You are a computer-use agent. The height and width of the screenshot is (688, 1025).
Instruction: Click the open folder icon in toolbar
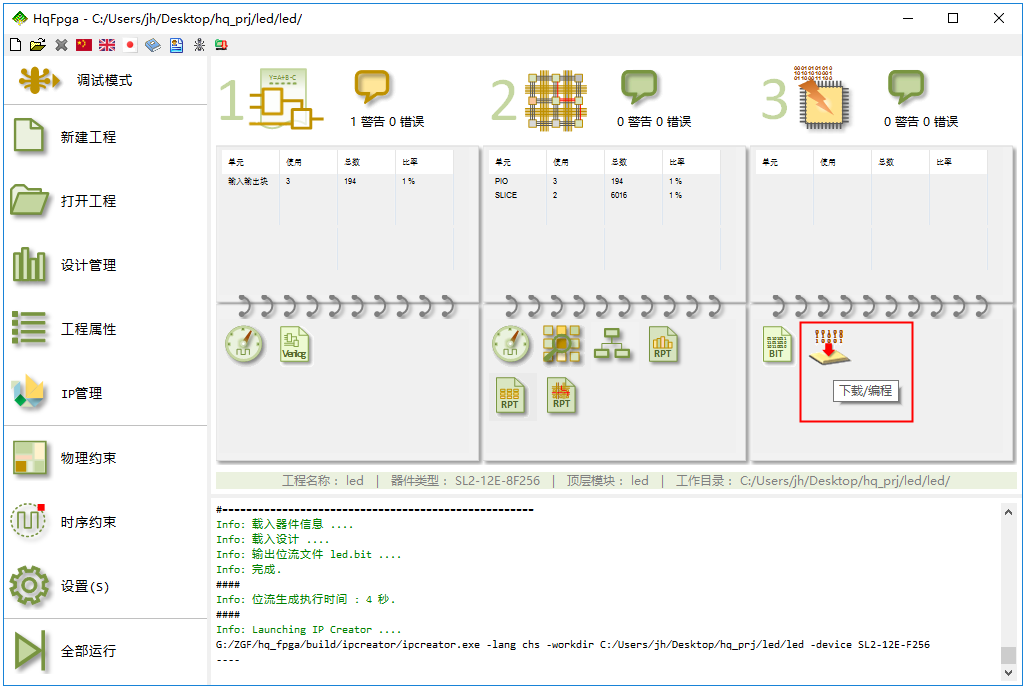[38, 45]
